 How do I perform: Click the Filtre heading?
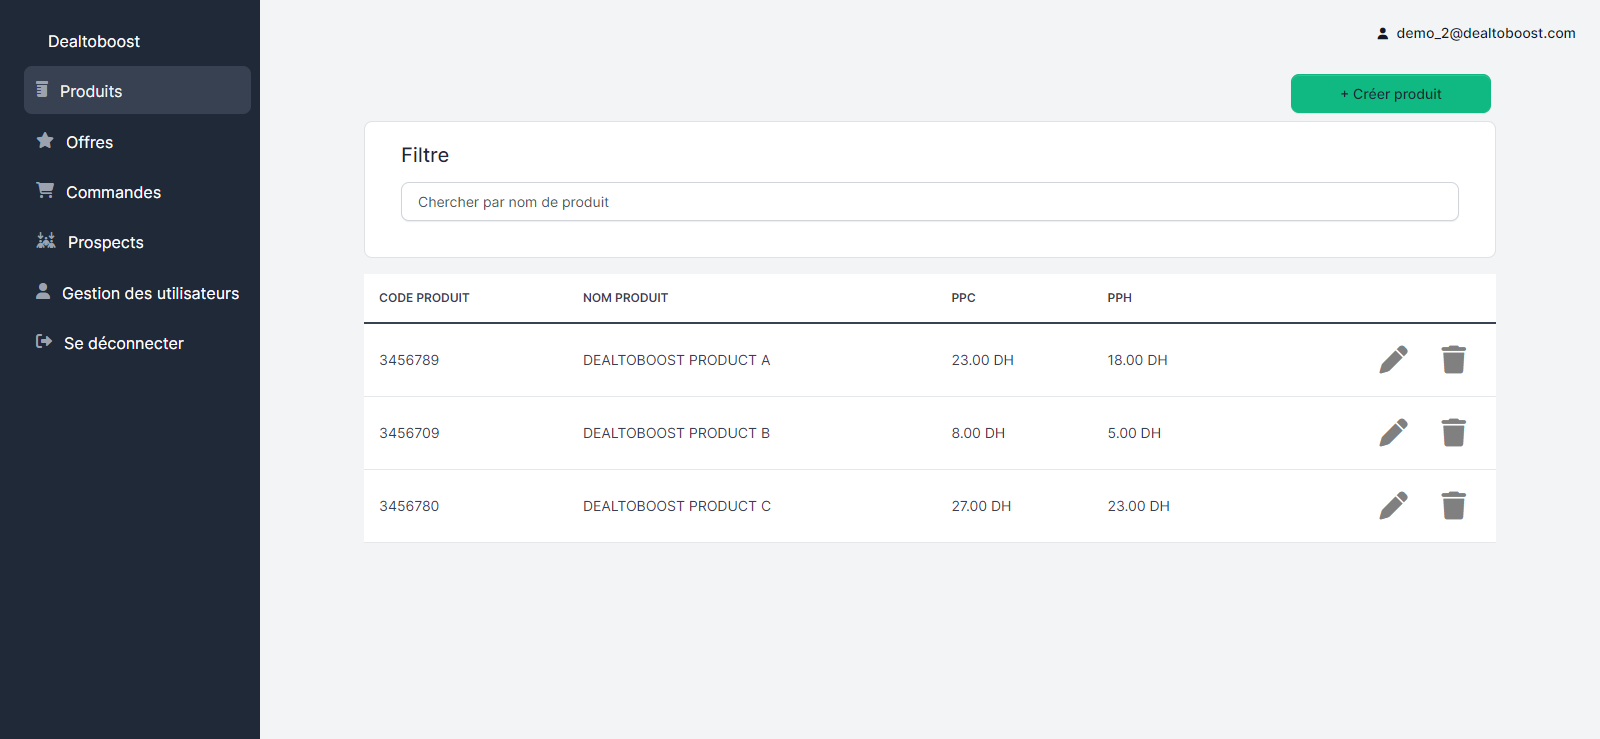click(425, 155)
